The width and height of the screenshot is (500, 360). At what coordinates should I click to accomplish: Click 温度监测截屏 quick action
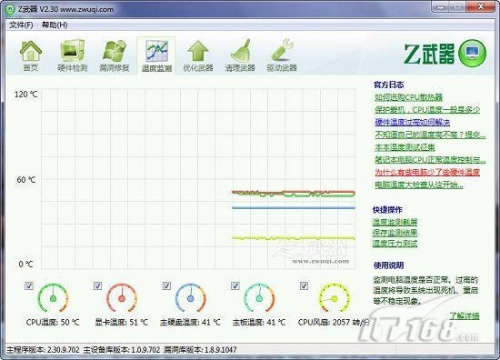(395, 222)
